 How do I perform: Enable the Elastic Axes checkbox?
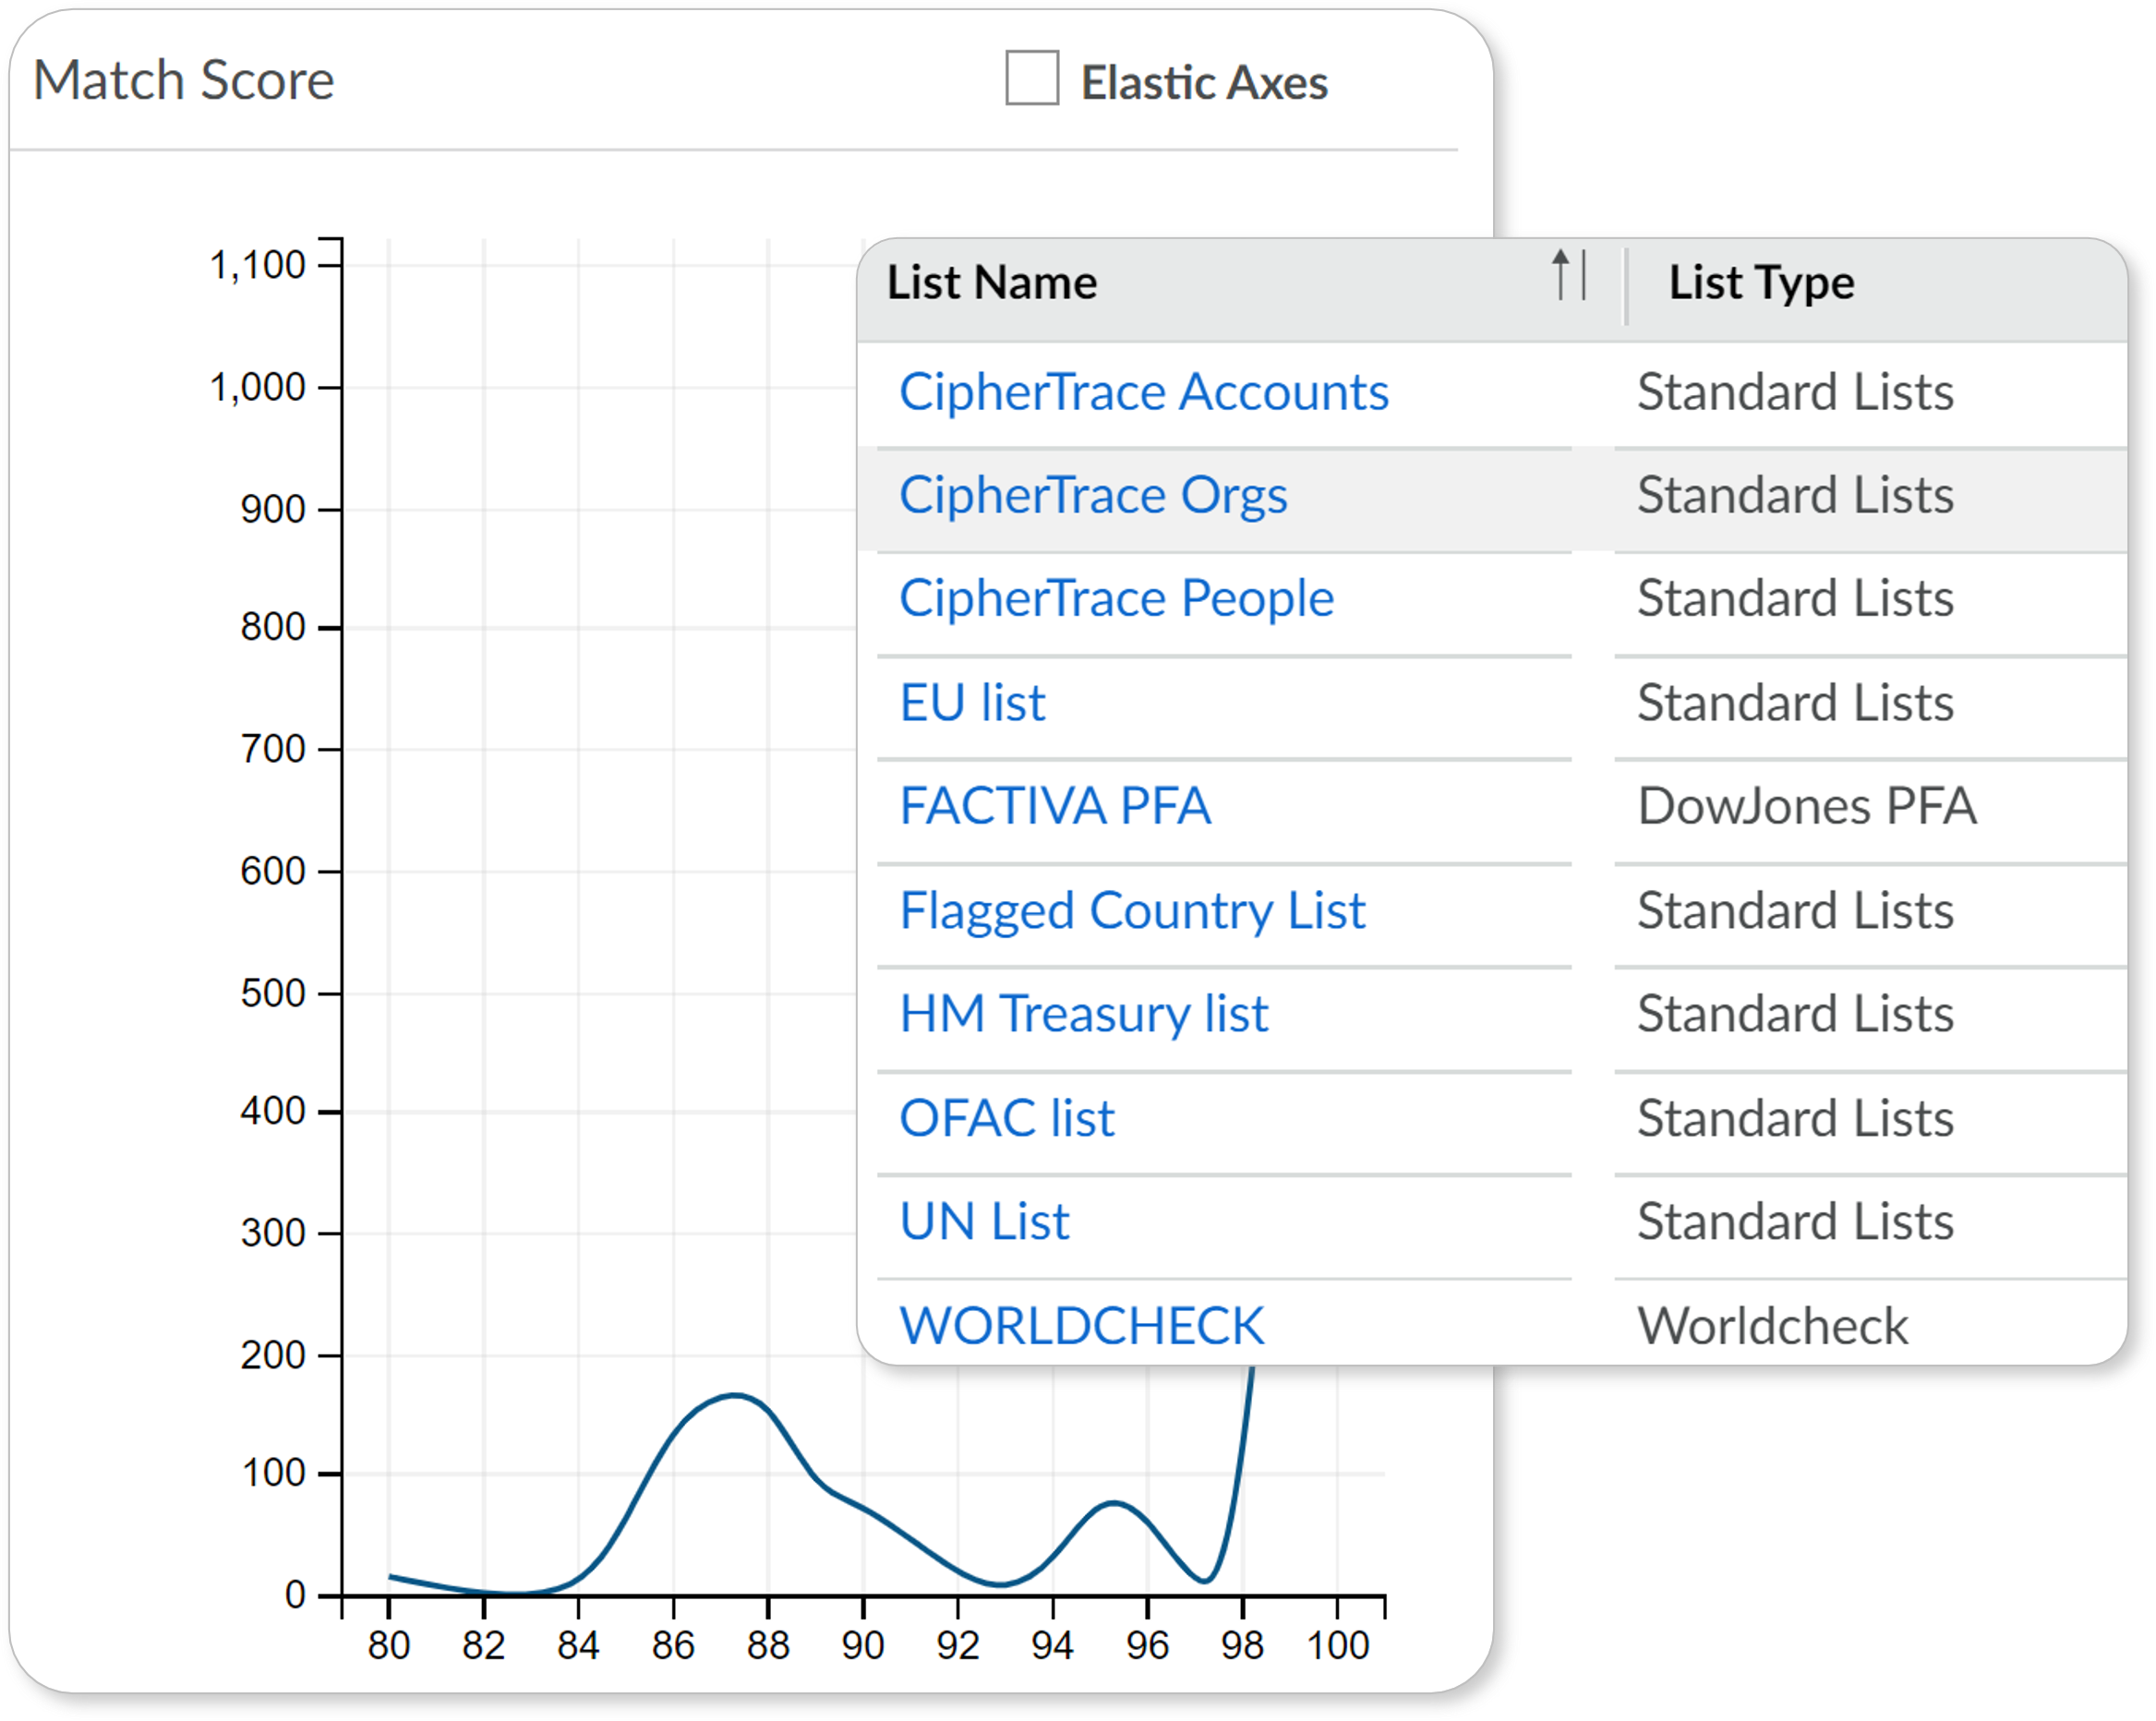point(1032,78)
